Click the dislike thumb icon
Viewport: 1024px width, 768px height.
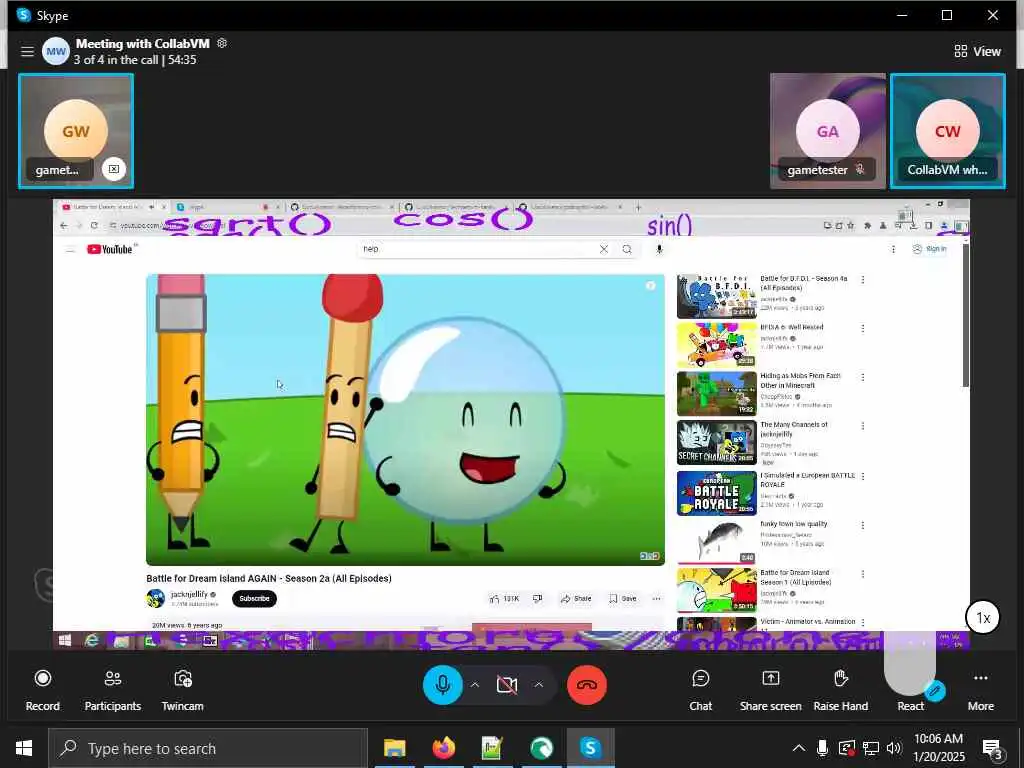coord(537,598)
